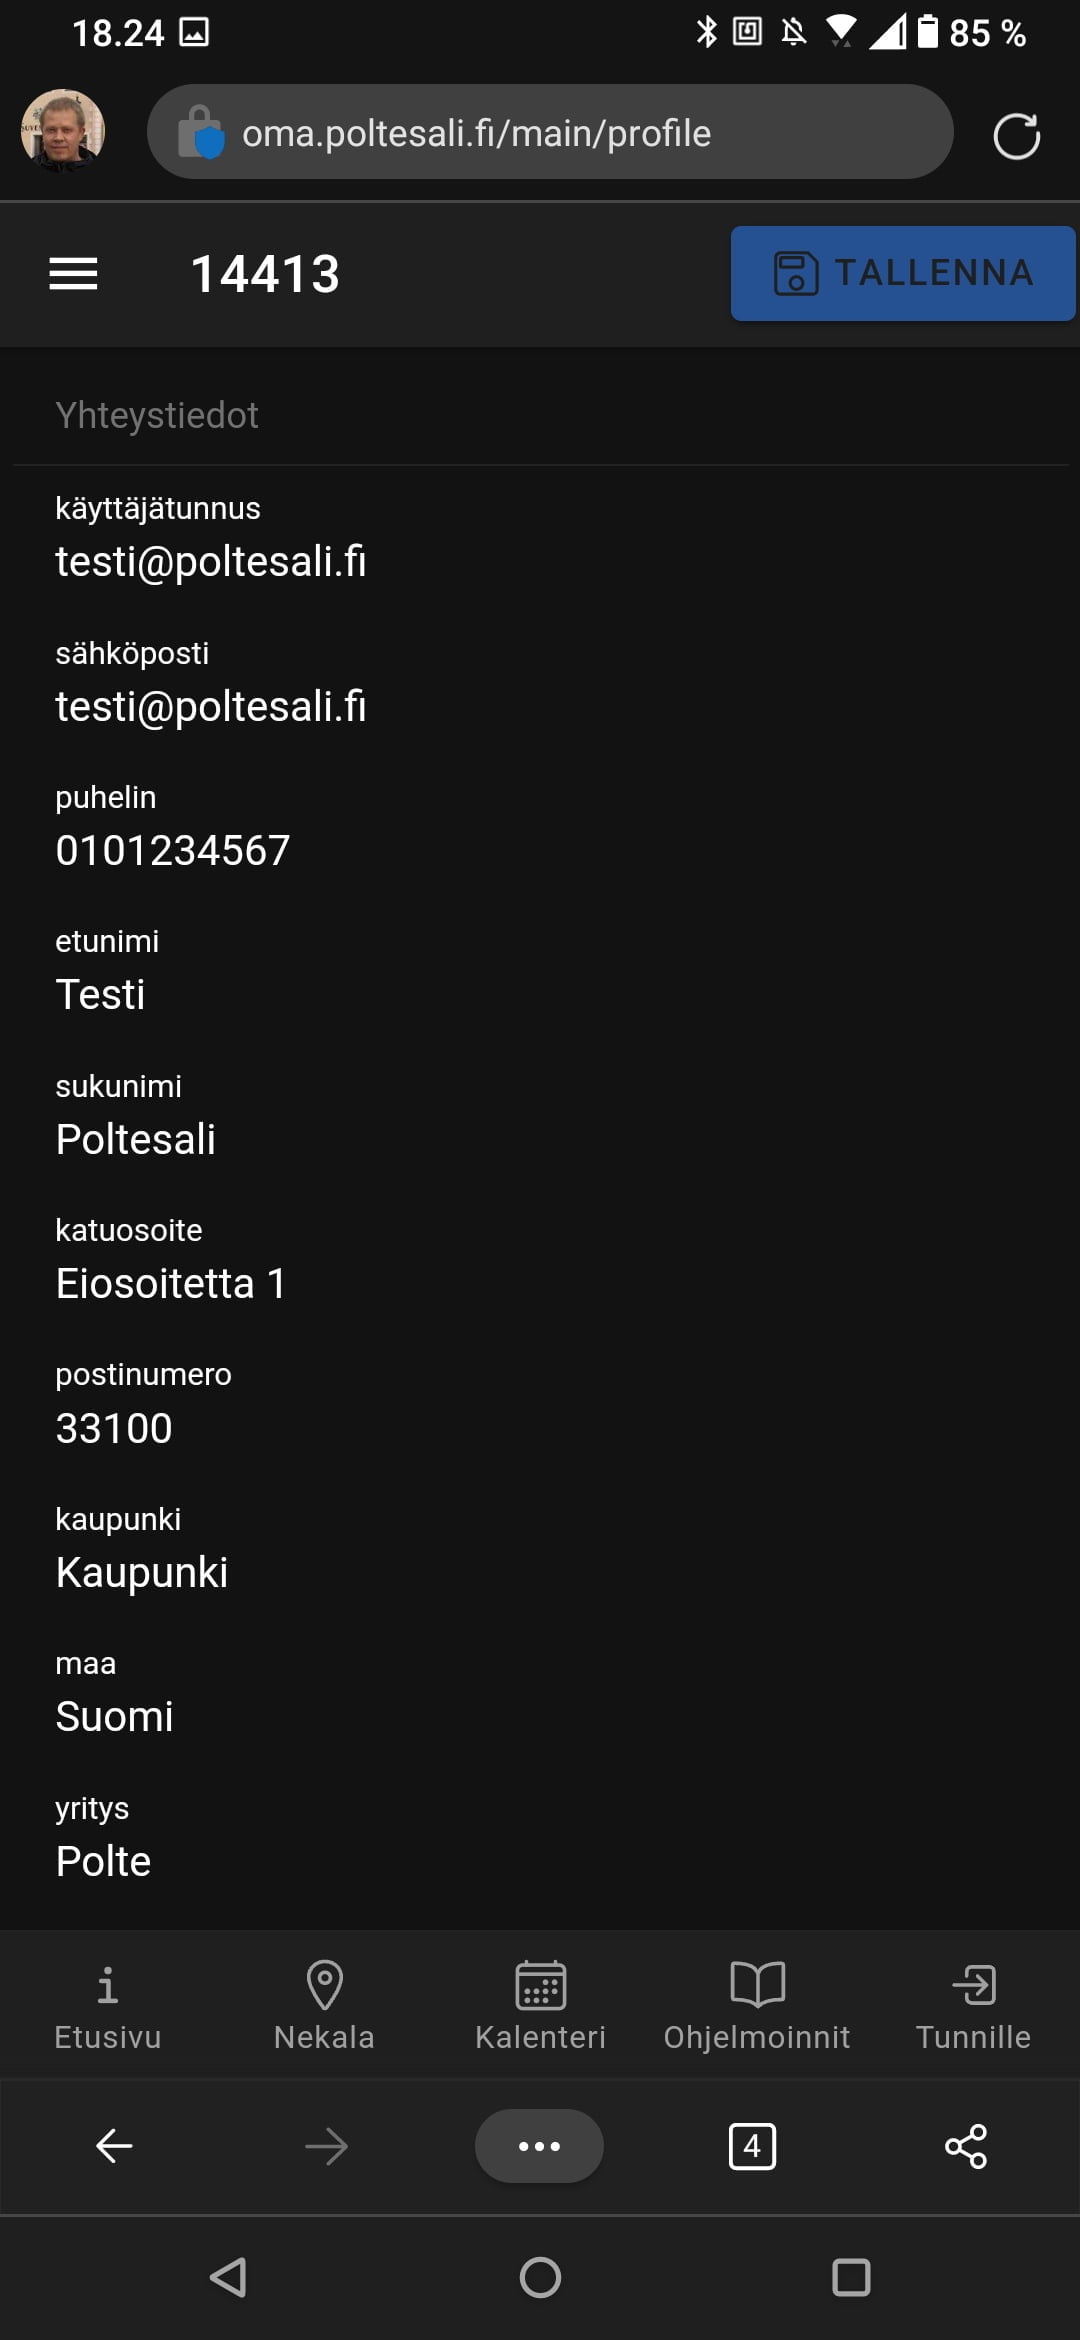The image size is (1080, 2340).
Task: Click the TALLENNA save button
Action: pyautogui.click(x=902, y=273)
